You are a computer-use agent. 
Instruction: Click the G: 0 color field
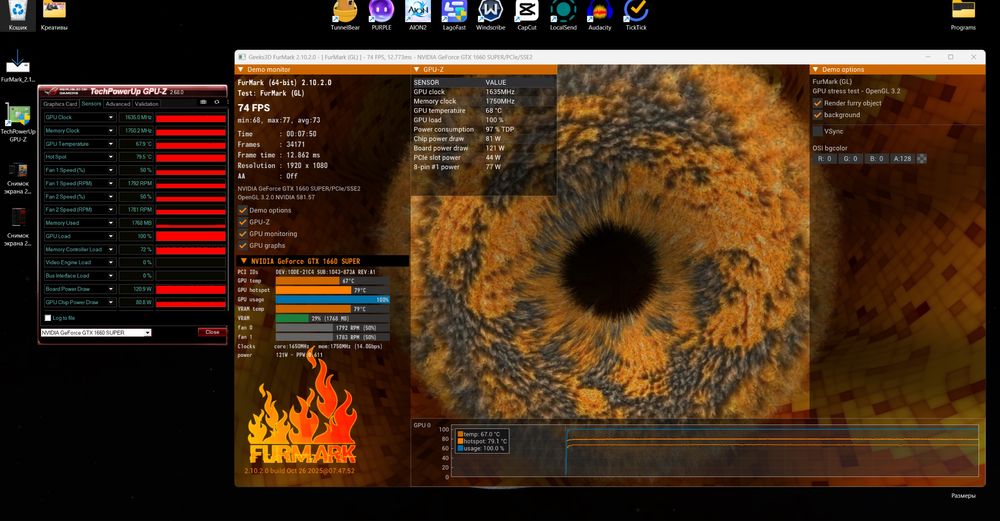click(851, 159)
